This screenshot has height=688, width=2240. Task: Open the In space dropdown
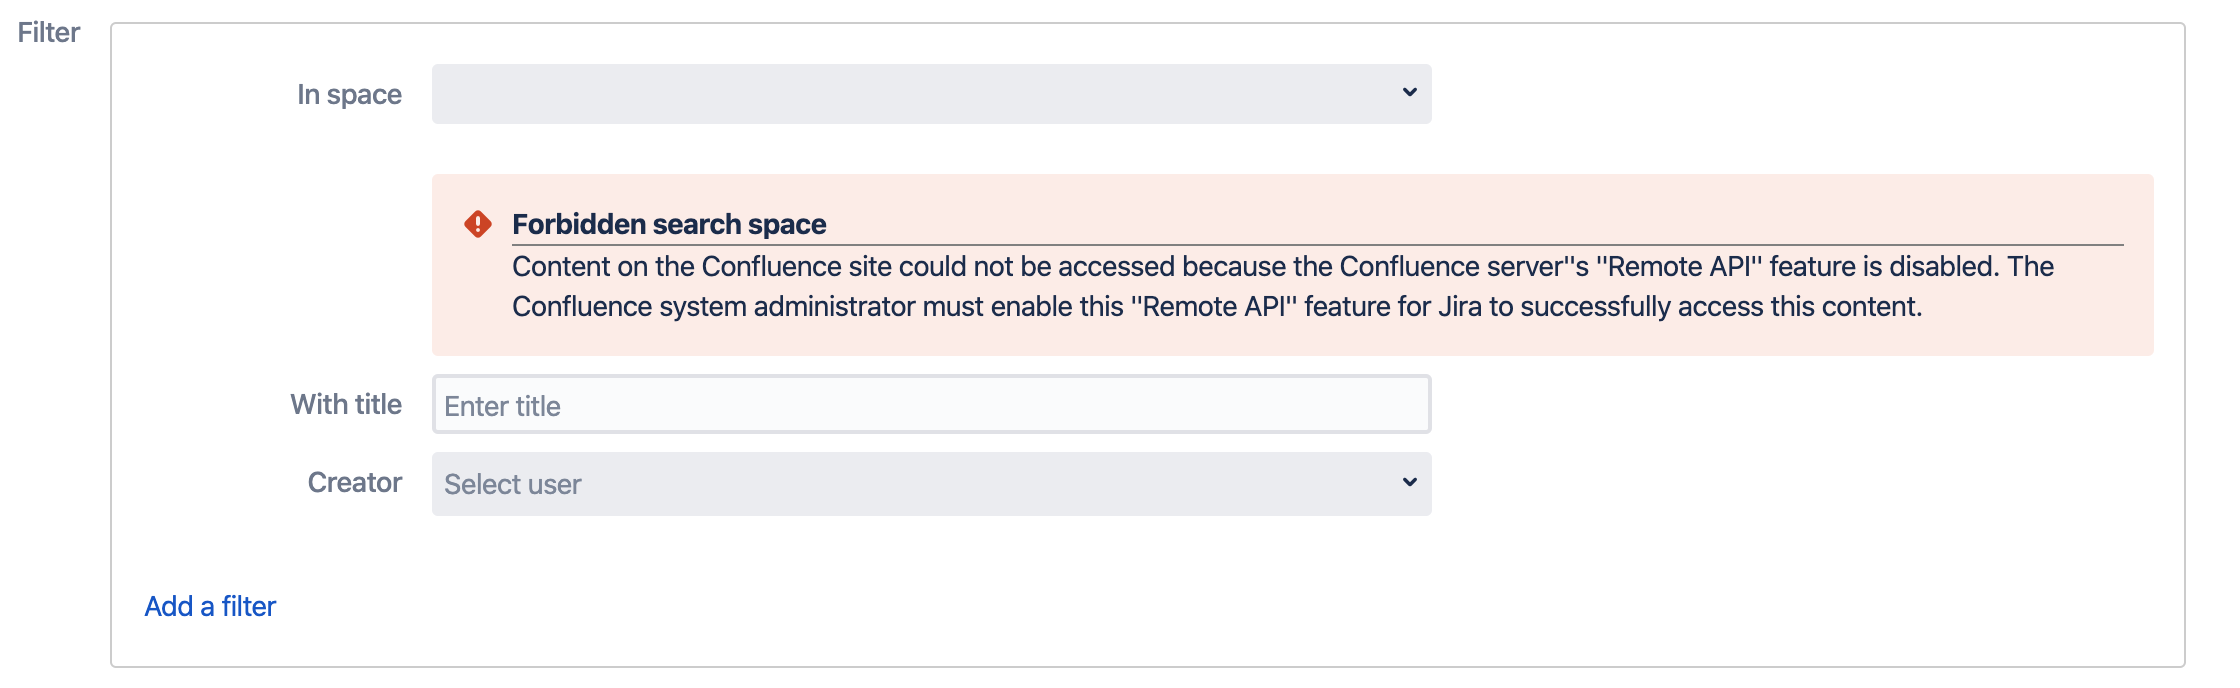click(930, 94)
